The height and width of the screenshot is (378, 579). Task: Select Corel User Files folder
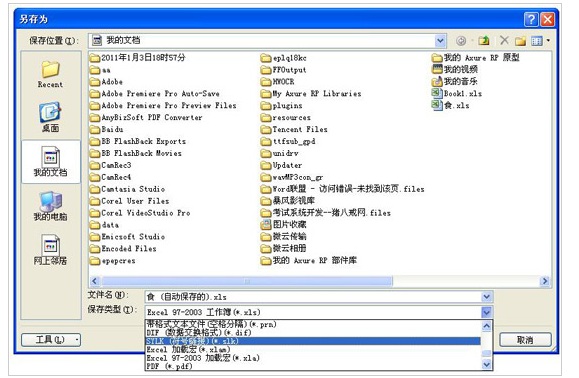[129, 201]
